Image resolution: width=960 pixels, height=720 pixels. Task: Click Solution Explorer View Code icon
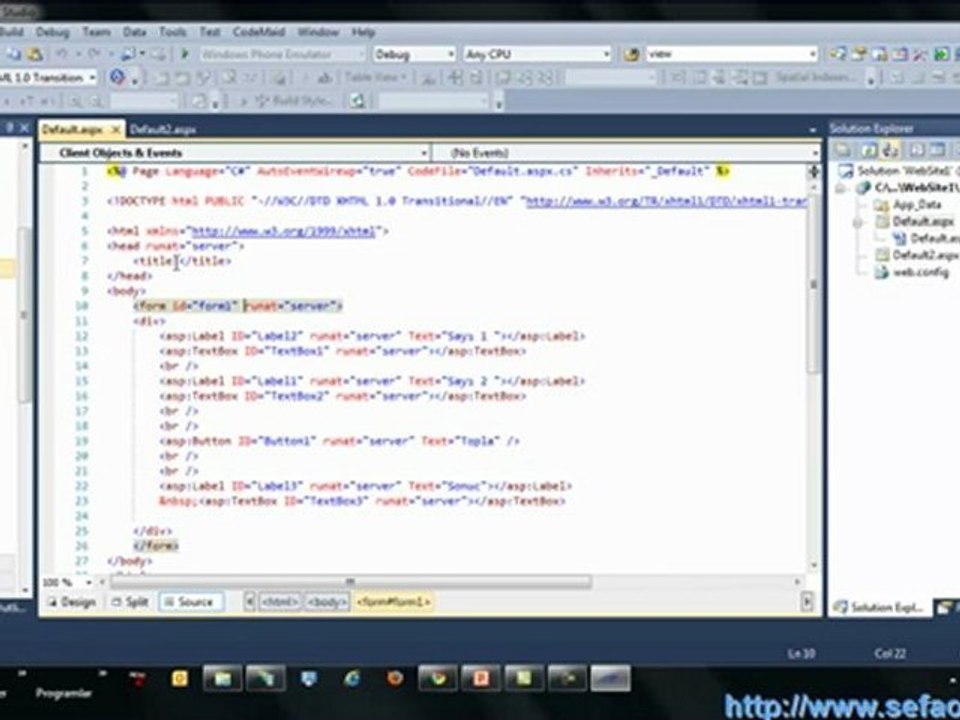tap(917, 150)
